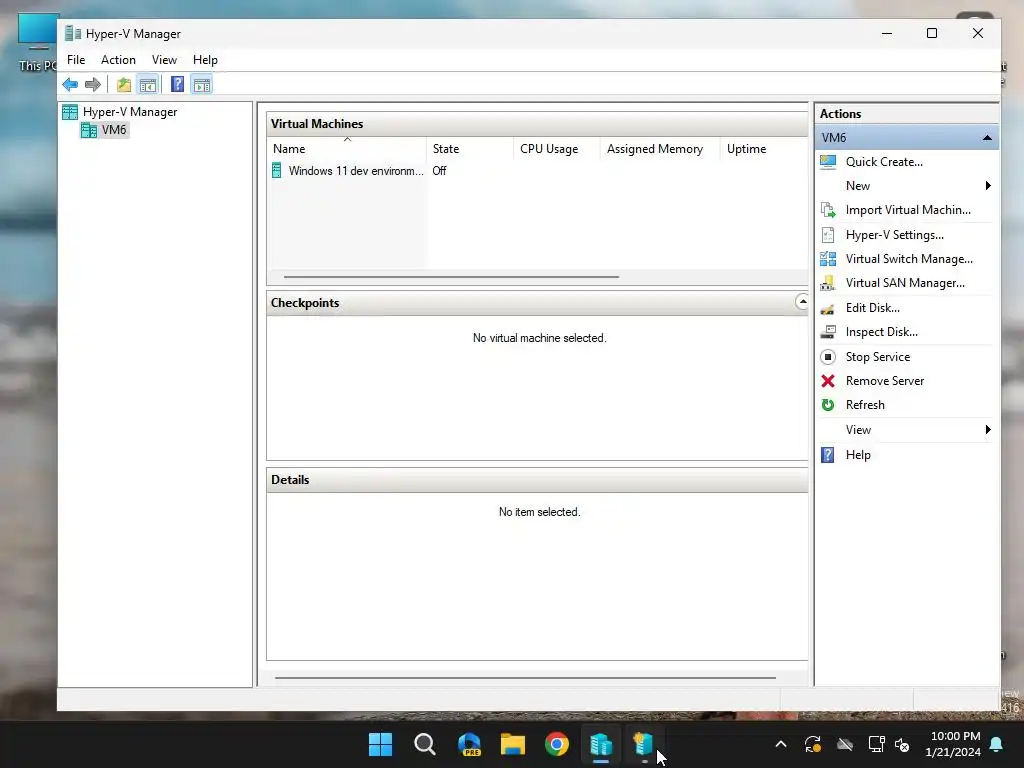The height and width of the screenshot is (768, 1024).
Task: Open Virtual SAN Manager action
Action: 904,283
